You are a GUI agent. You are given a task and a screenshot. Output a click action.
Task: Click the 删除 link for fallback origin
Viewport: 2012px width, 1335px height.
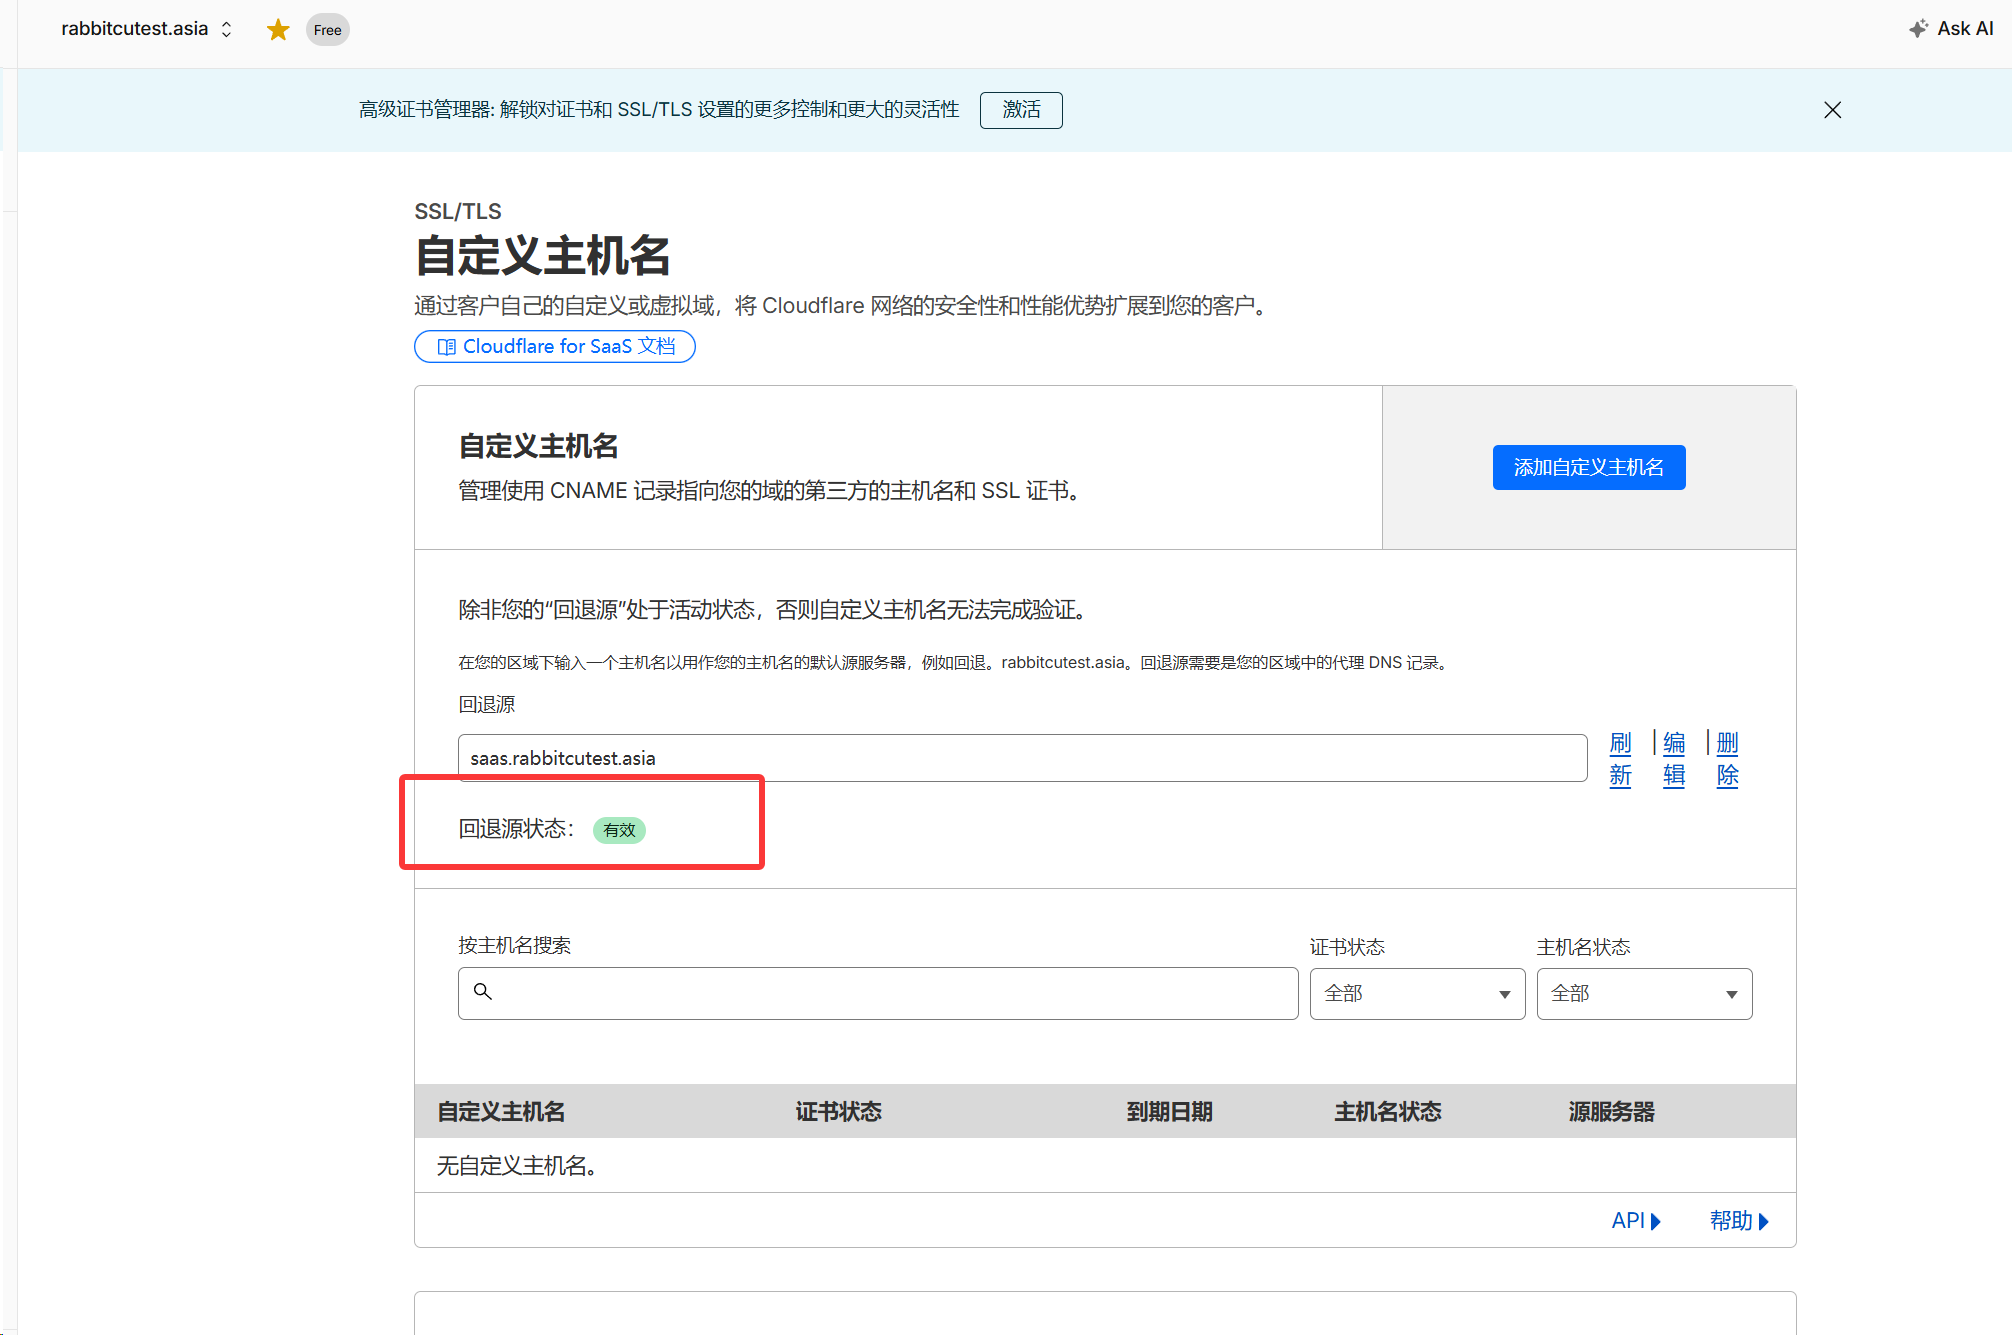click(1727, 758)
